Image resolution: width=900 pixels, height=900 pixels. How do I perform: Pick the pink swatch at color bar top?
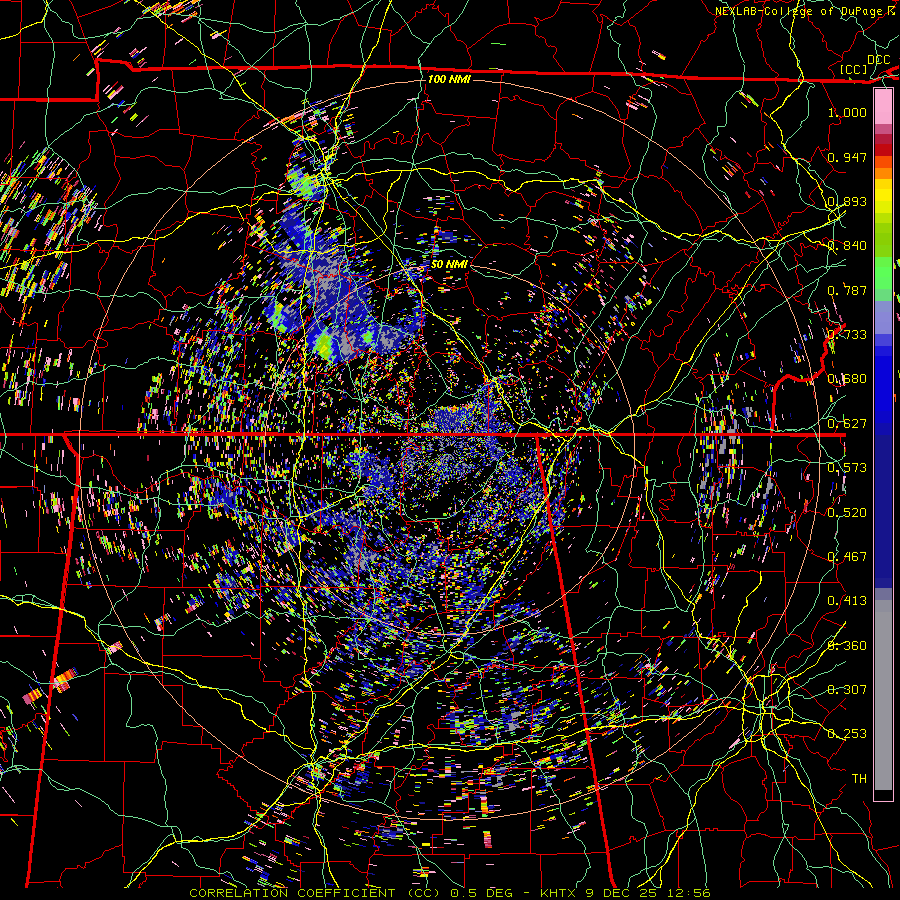tap(883, 106)
